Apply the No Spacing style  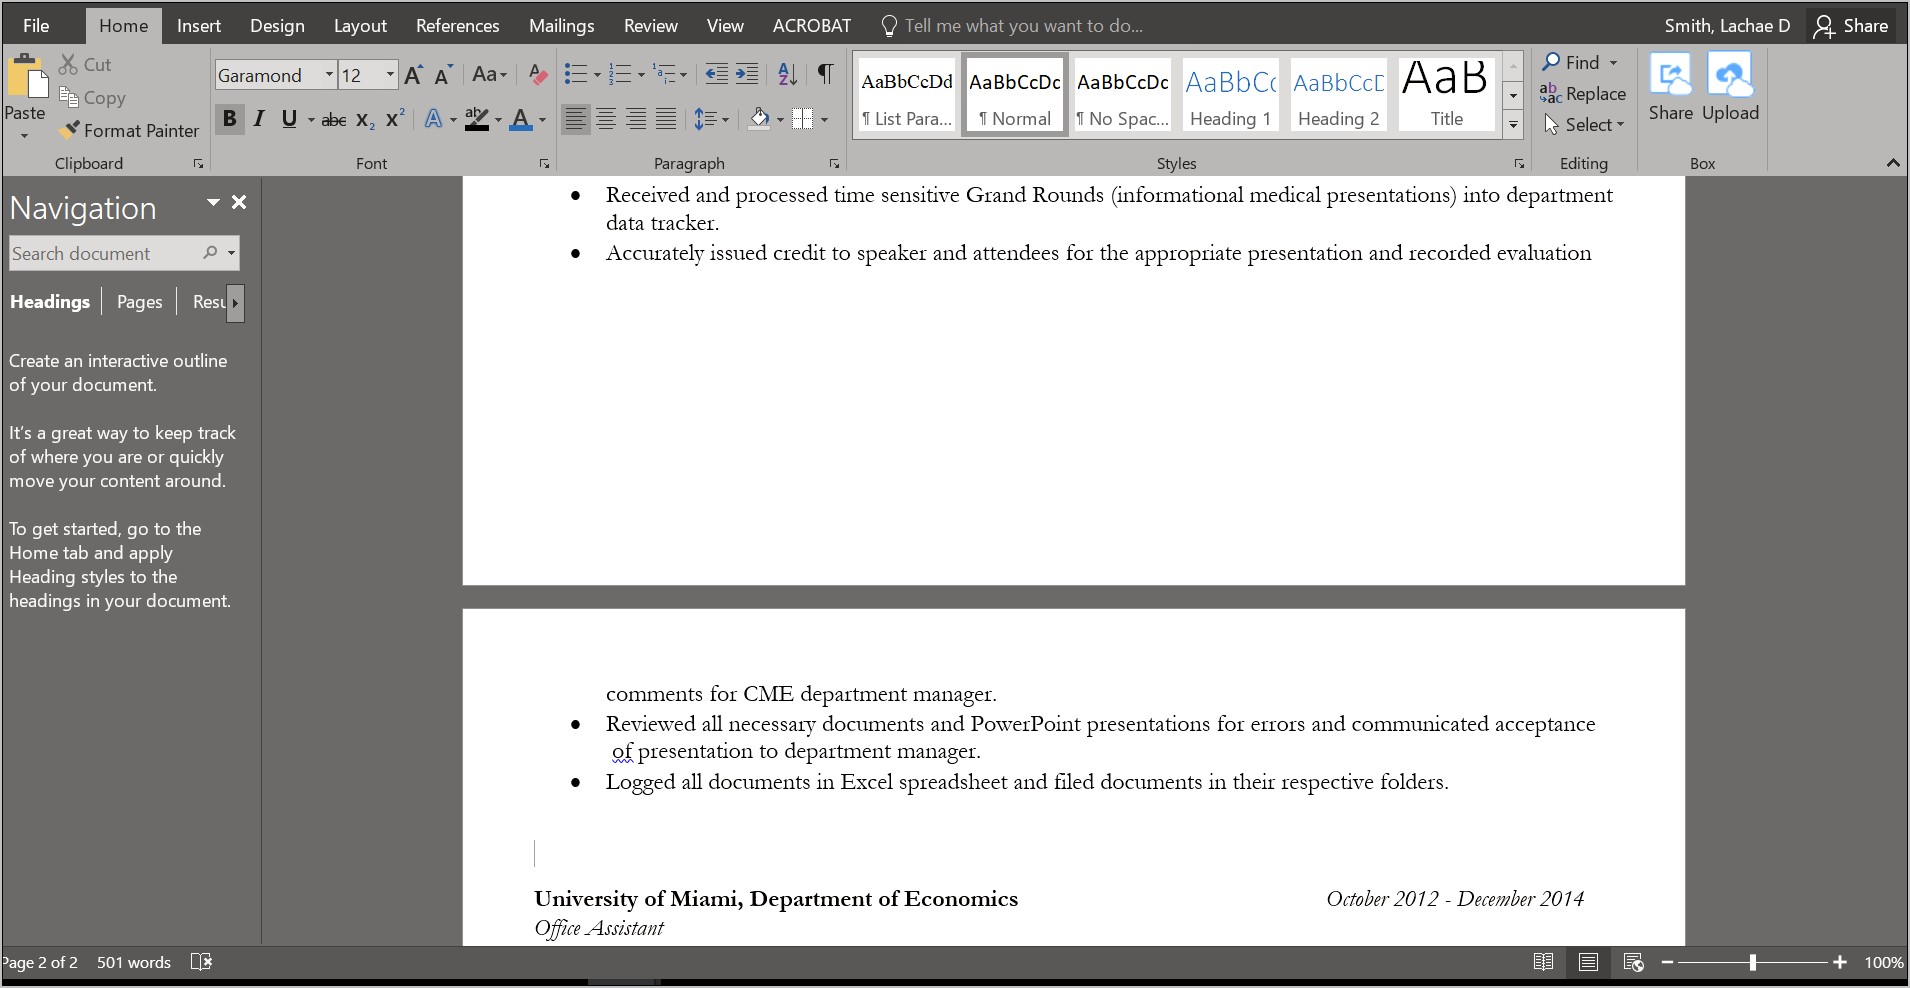coord(1123,93)
